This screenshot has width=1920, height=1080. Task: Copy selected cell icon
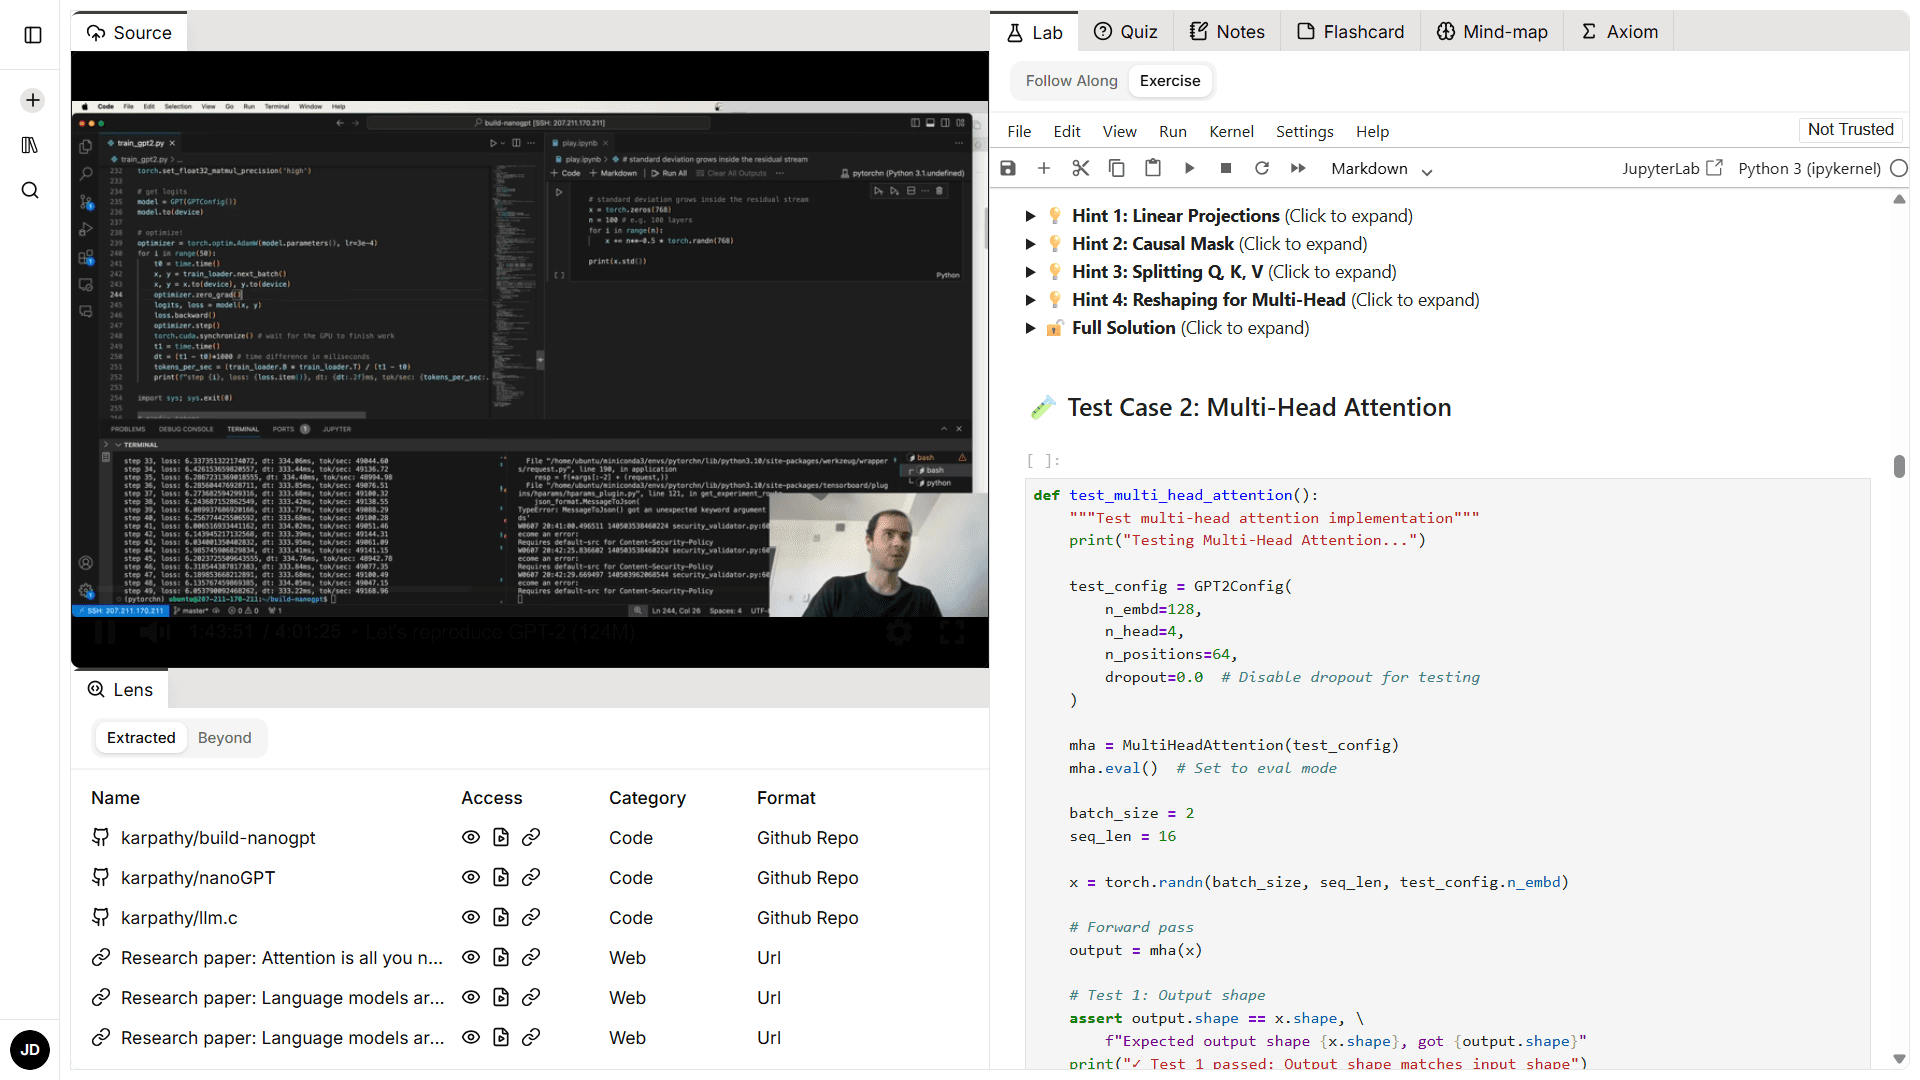click(x=1117, y=168)
